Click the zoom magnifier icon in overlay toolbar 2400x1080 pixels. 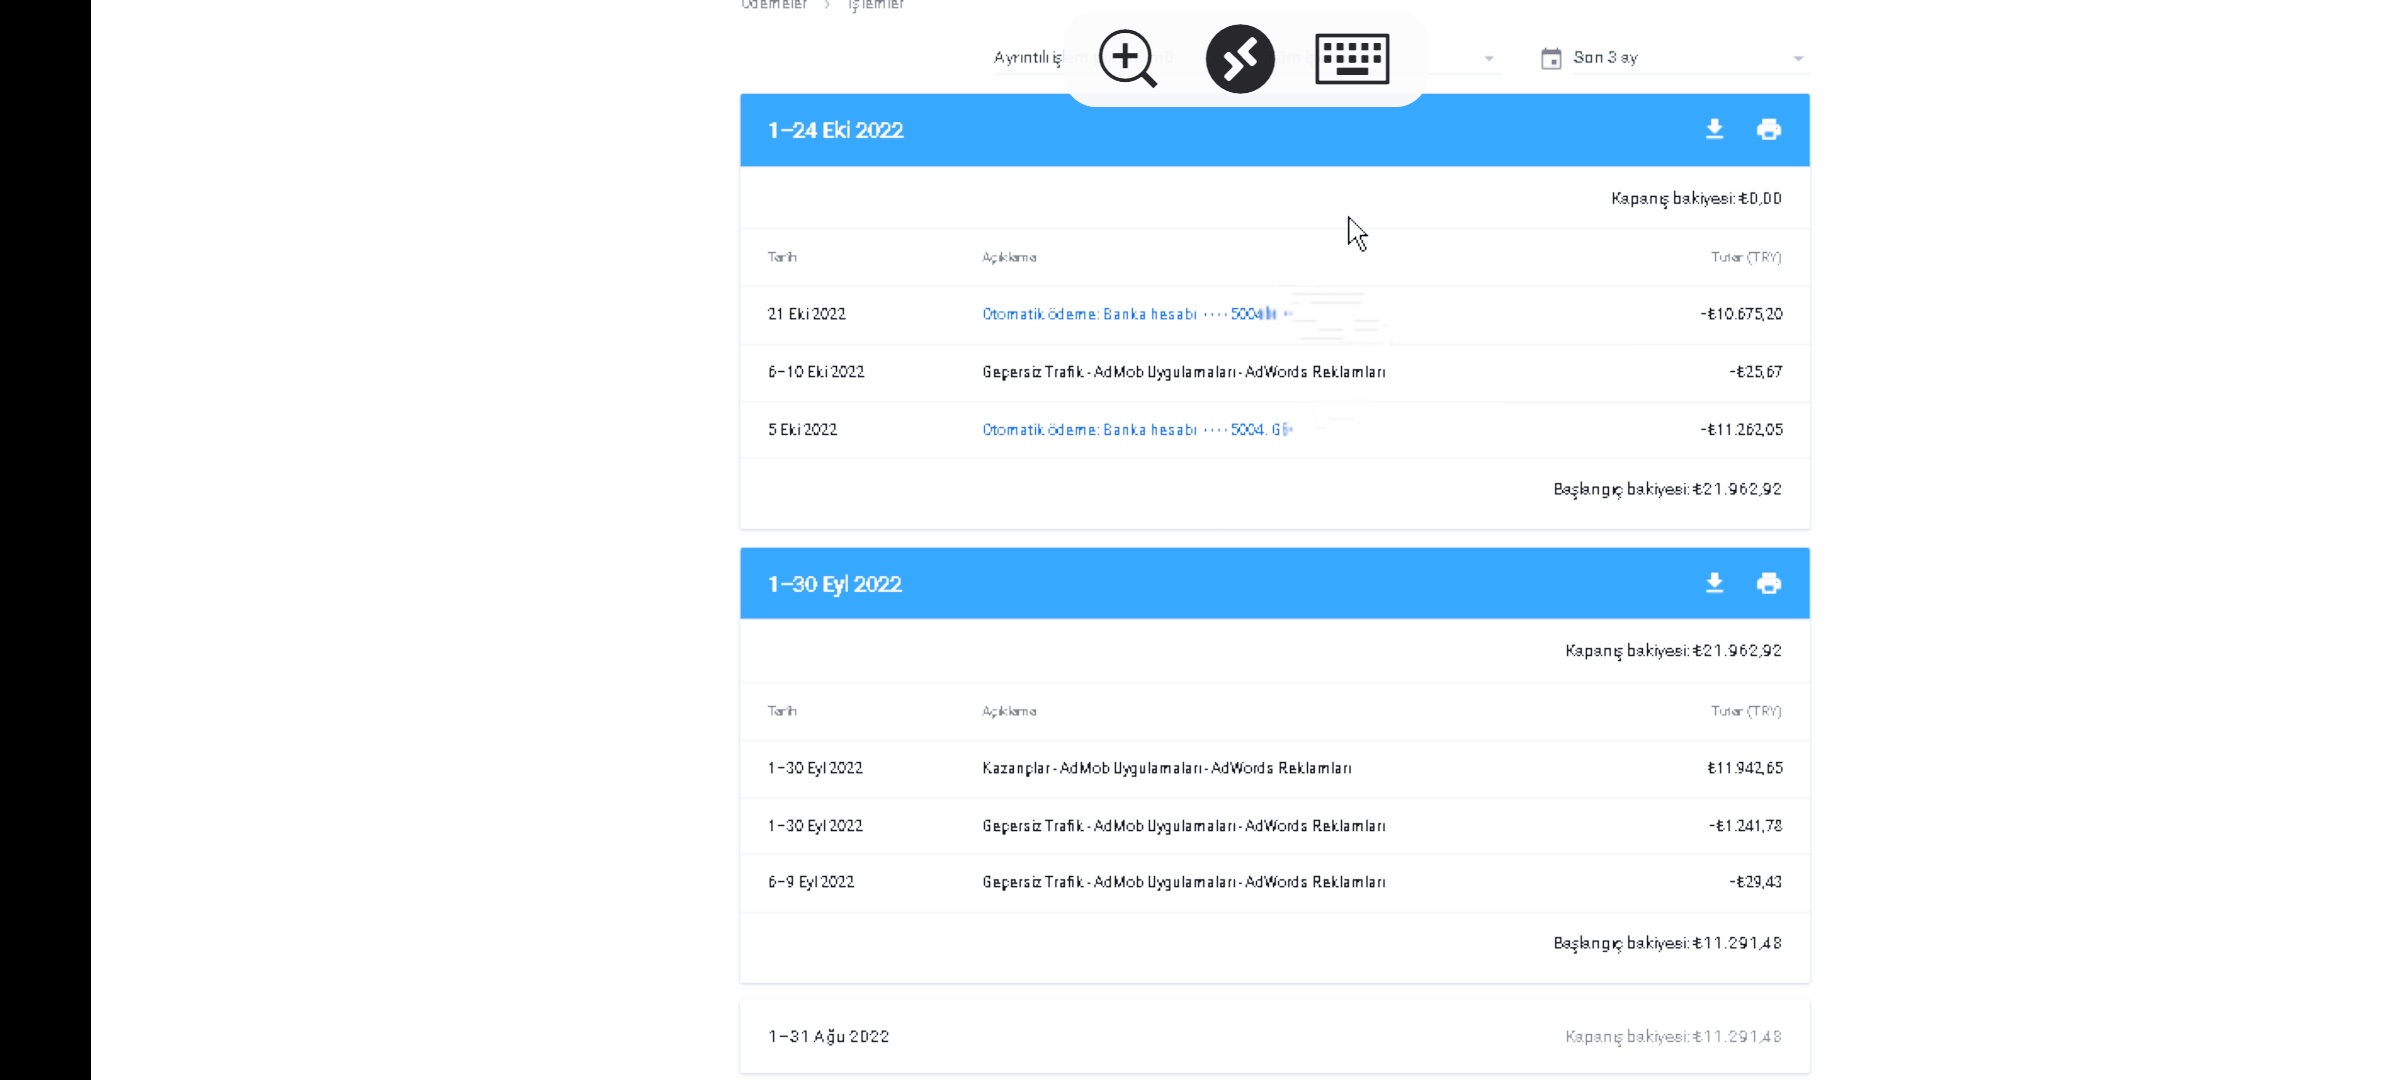point(1127,59)
